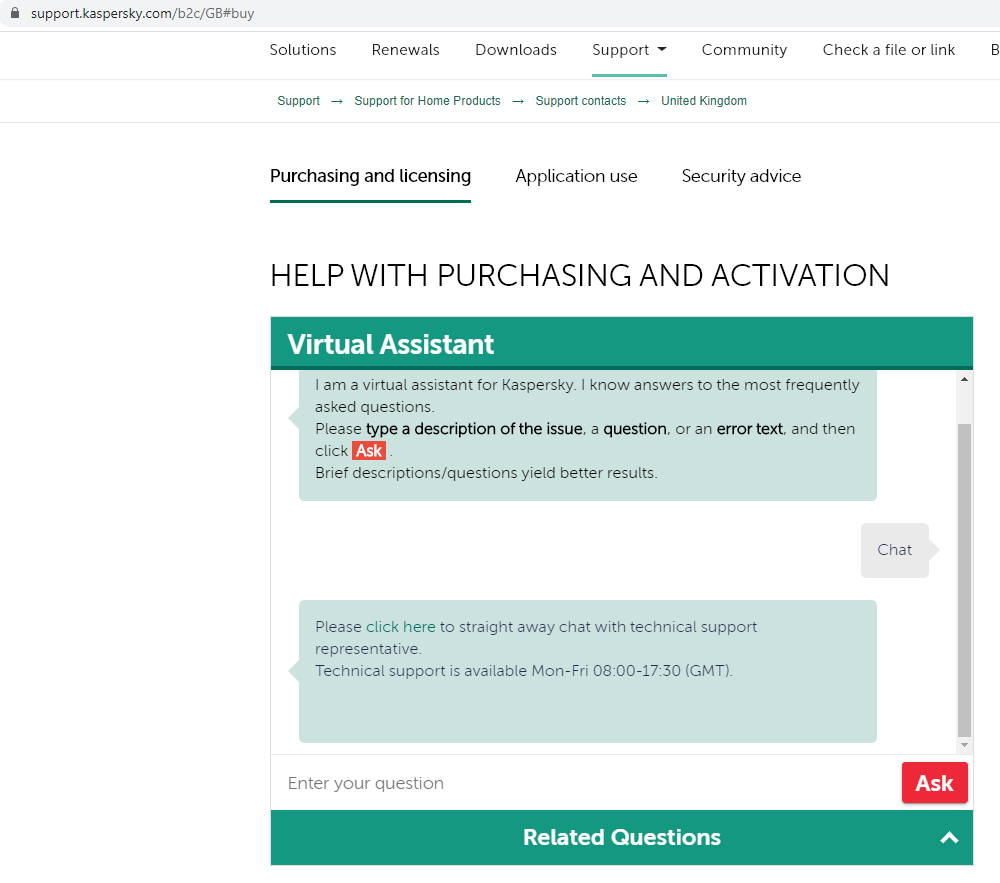Viewport: 1000px width, 883px height.
Task: Click the chat scrollbar up arrow
Action: [964, 379]
